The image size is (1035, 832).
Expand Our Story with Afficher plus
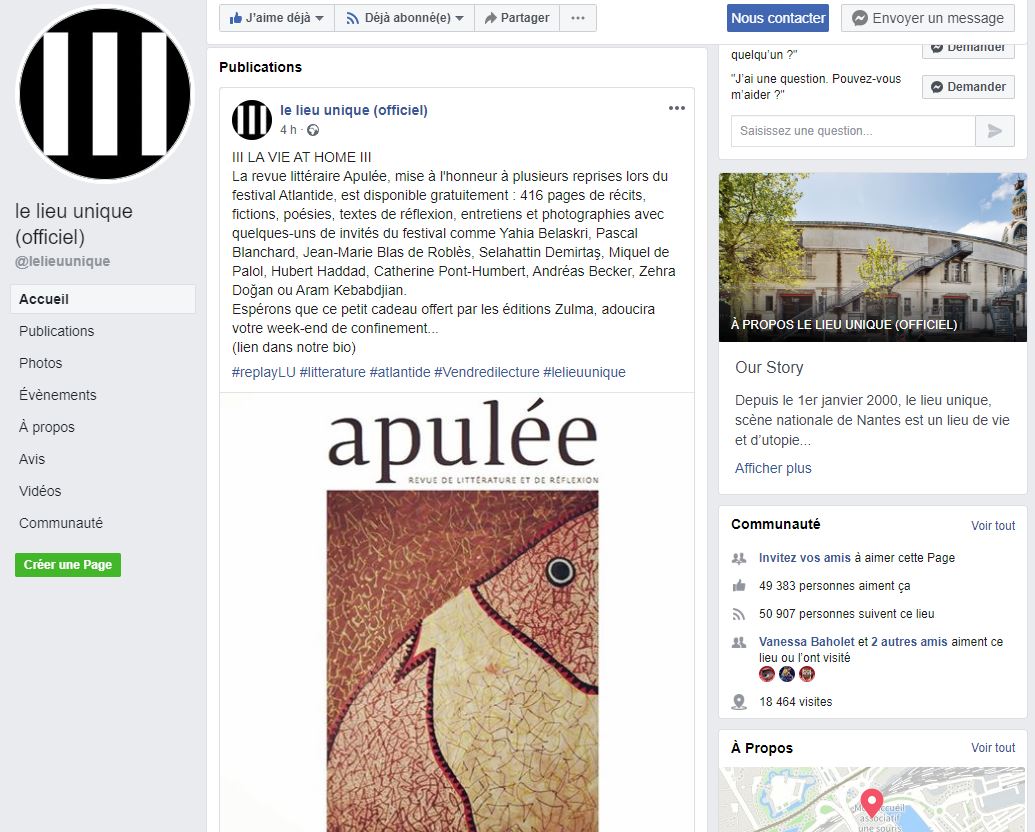pyautogui.click(x=773, y=468)
